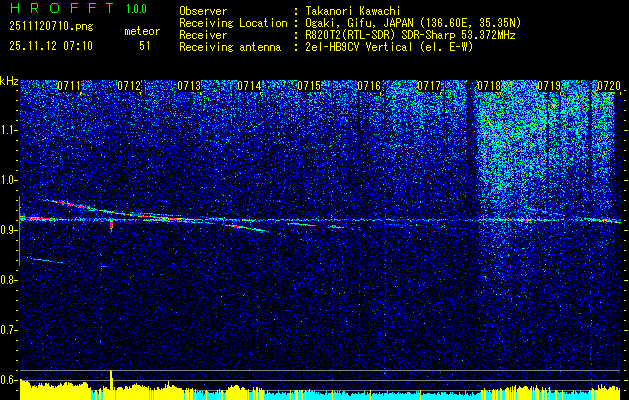Screen dimensions: 629x400
Task: Click the 0.8 kHz axis value
Action: (x=9, y=280)
